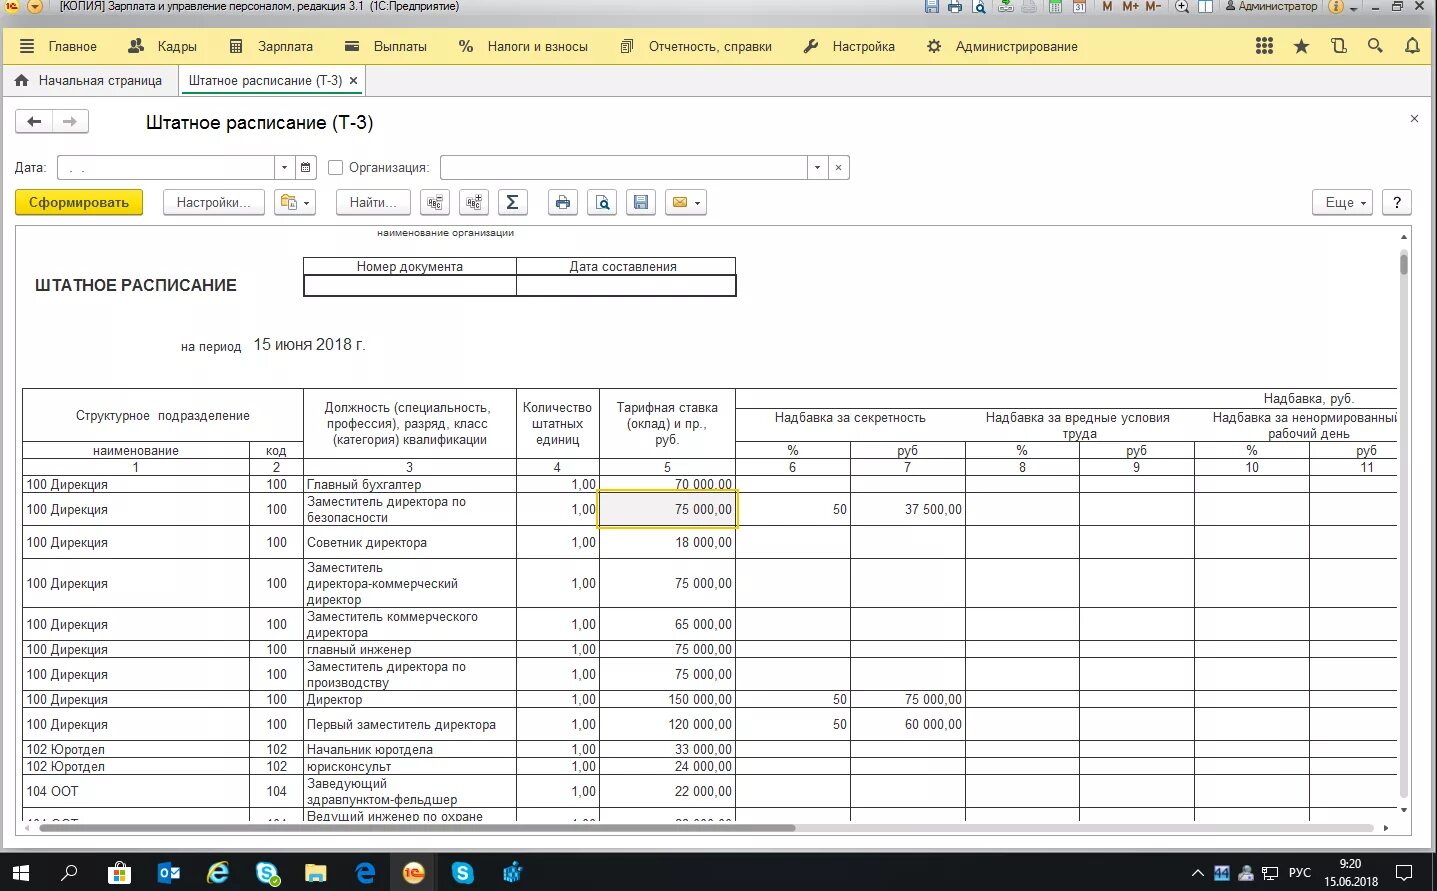
Task: Close the report form with the x
Action: [x=1414, y=118]
